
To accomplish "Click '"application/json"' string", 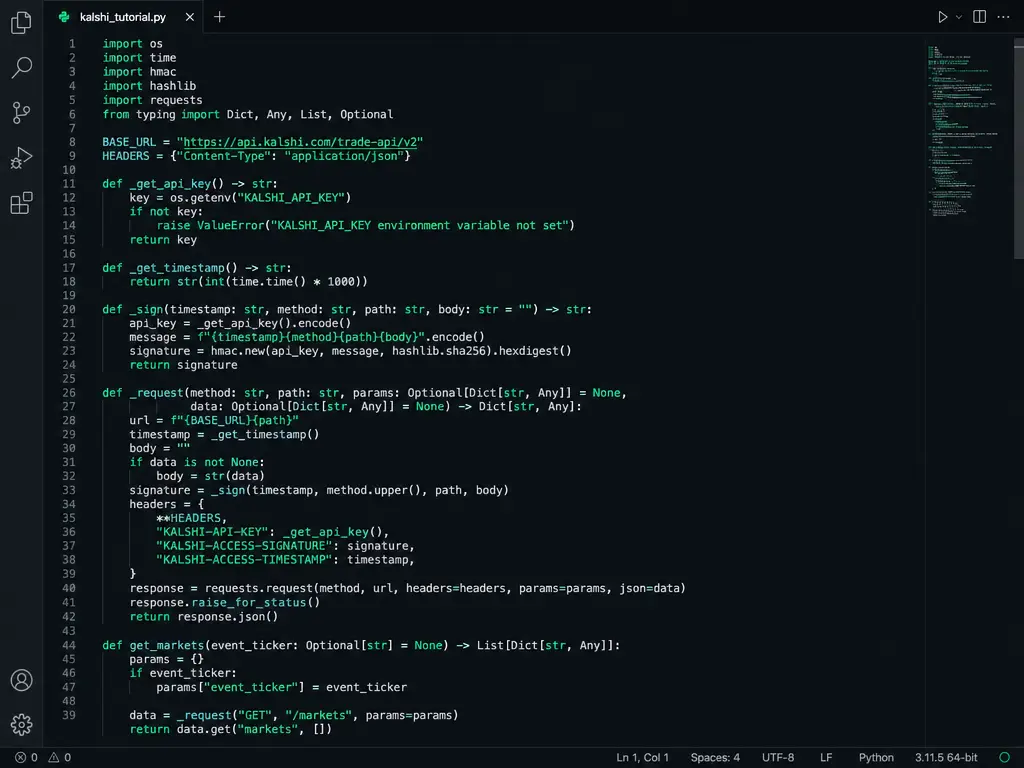I will tap(344, 155).
